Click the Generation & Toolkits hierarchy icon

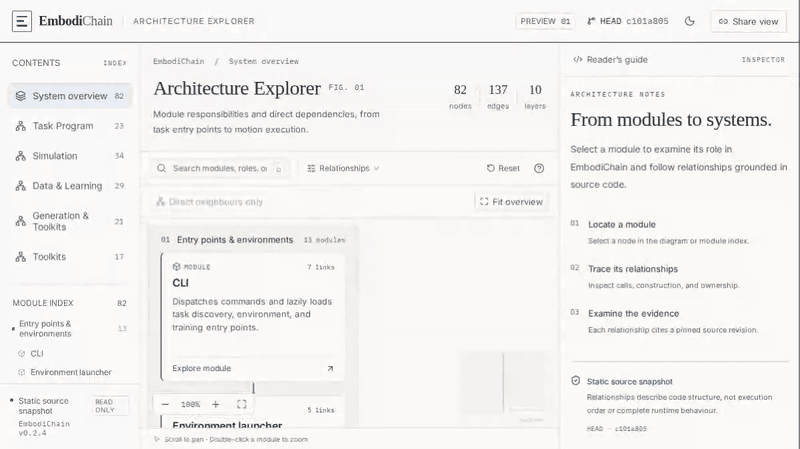pyautogui.click(x=20, y=221)
